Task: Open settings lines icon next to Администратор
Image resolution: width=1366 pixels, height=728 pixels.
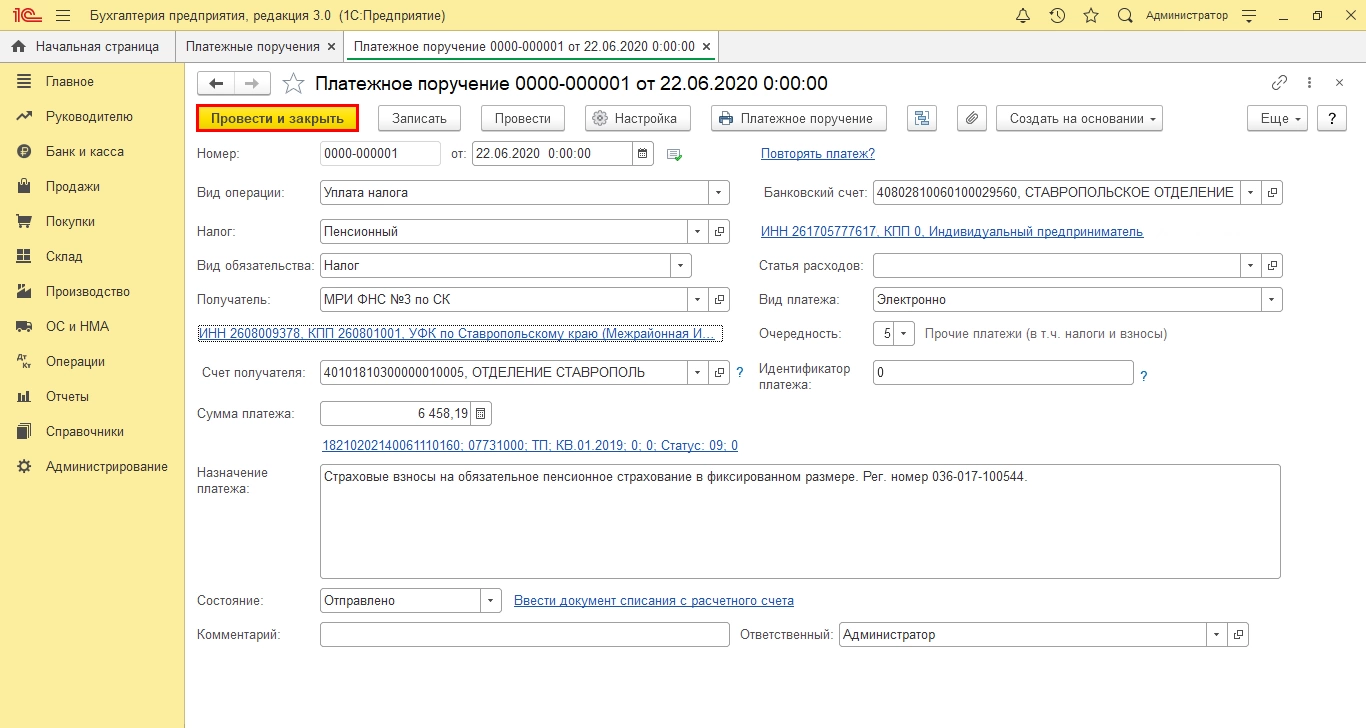Action: [x=1248, y=16]
